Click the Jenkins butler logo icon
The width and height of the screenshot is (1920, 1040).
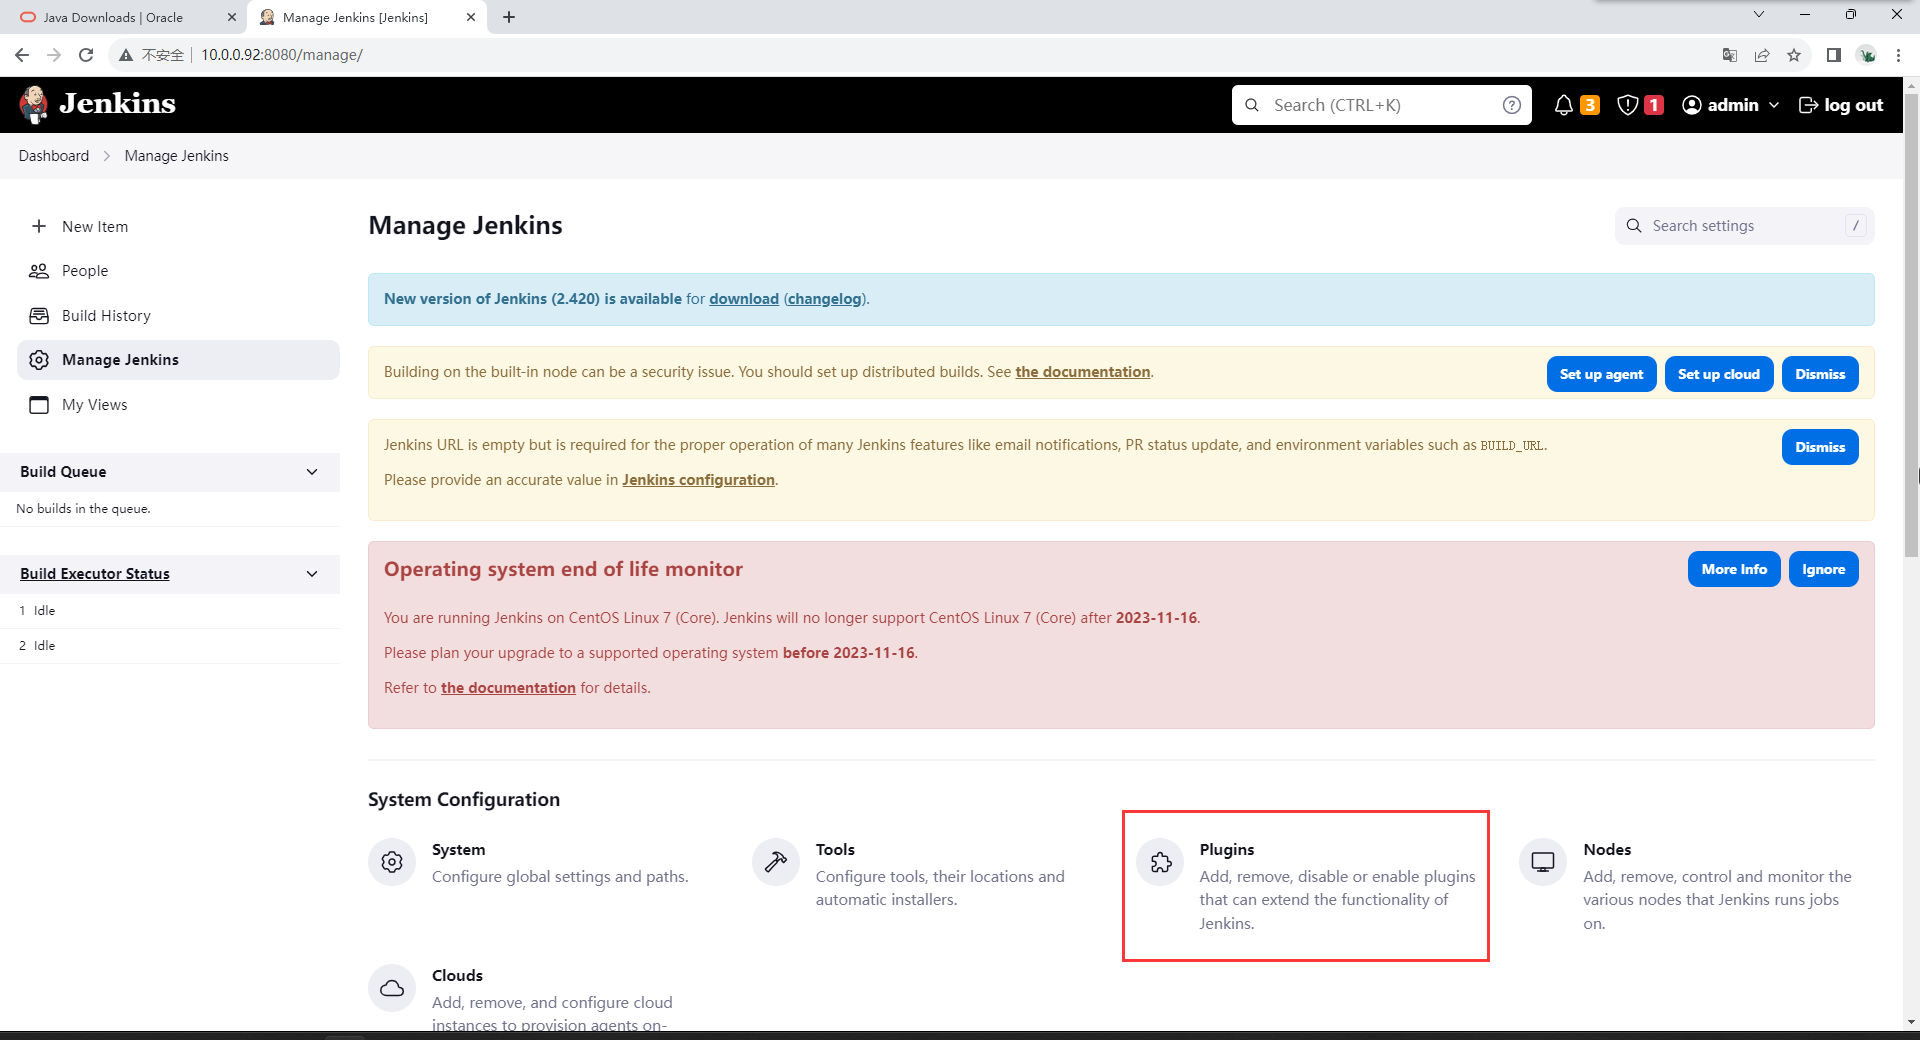[34, 104]
